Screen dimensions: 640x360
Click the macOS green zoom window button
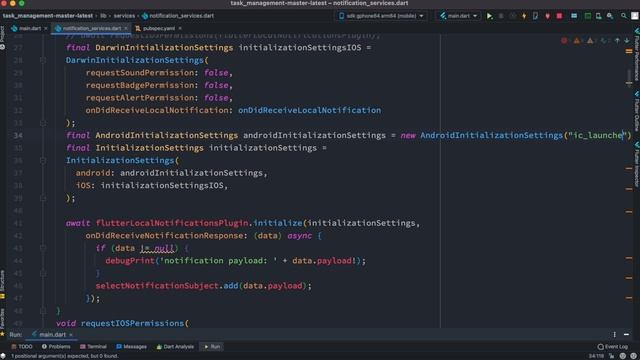[x=22, y=3]
